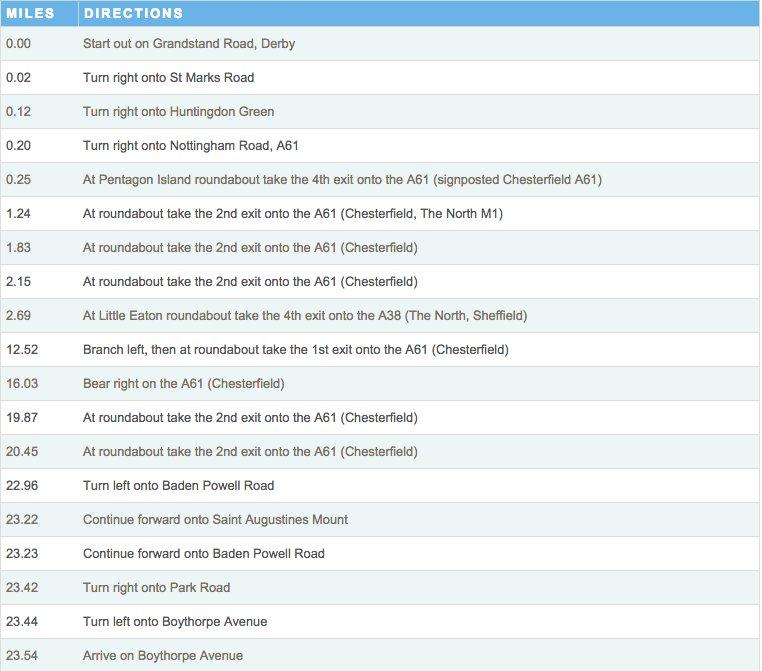Click the direction mentioning The North M1

point(293,214)
